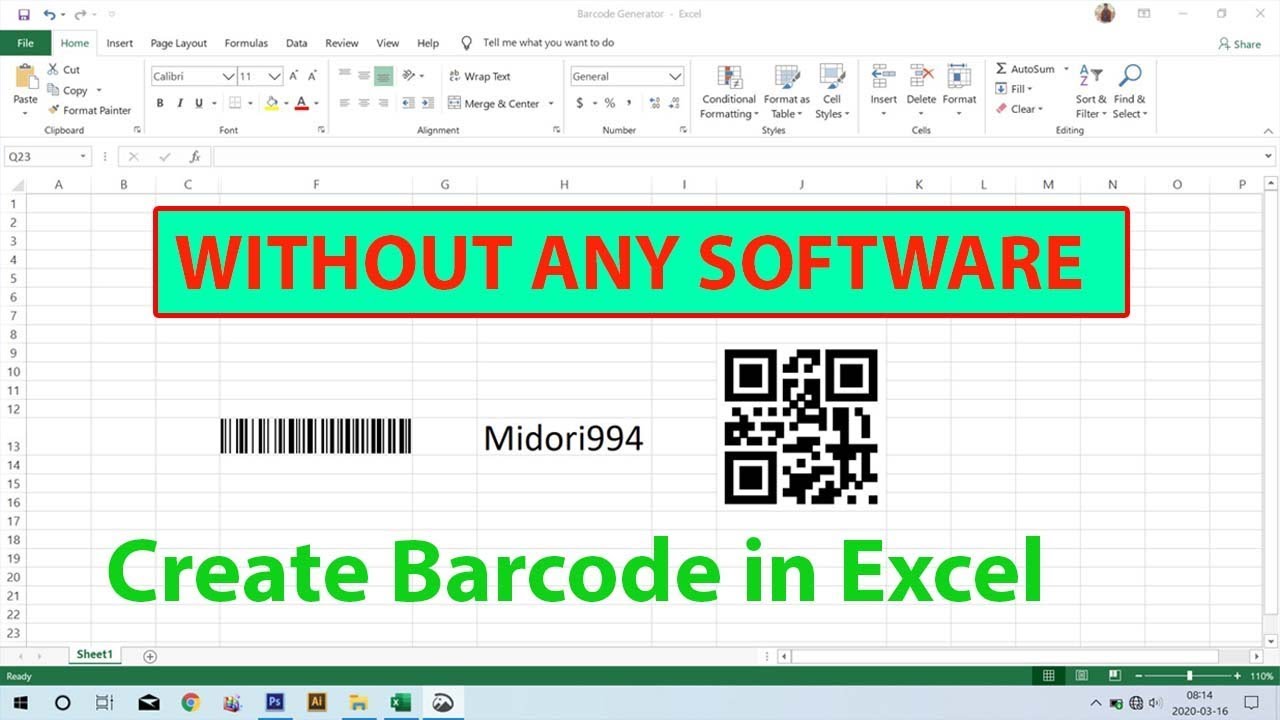Switch to the Sheet1 worksheet tab
1280x720 pixels.
tap(95, 655)
